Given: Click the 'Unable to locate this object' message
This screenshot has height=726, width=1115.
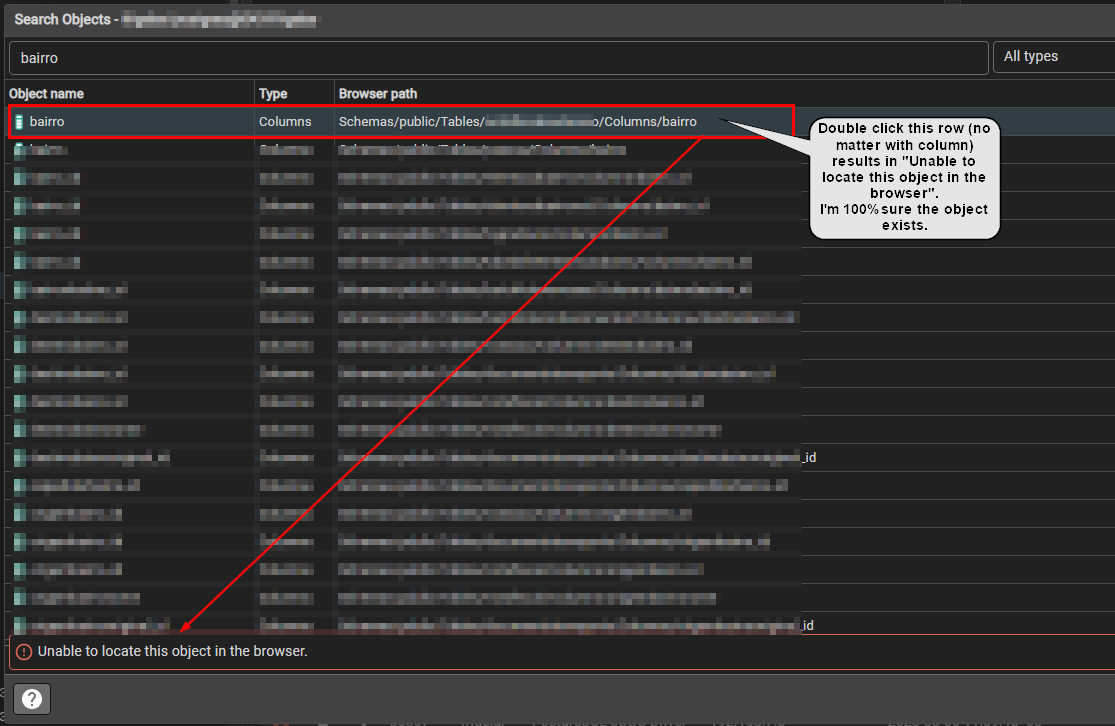Looking at the screenshot, I should [172, 652].
